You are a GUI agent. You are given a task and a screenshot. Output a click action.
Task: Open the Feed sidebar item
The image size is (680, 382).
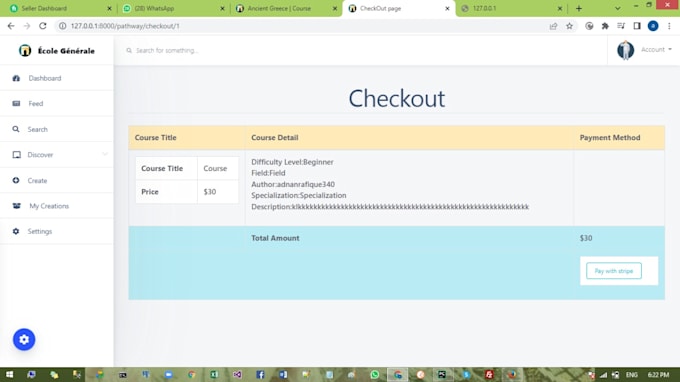click(x=57, y=104)
